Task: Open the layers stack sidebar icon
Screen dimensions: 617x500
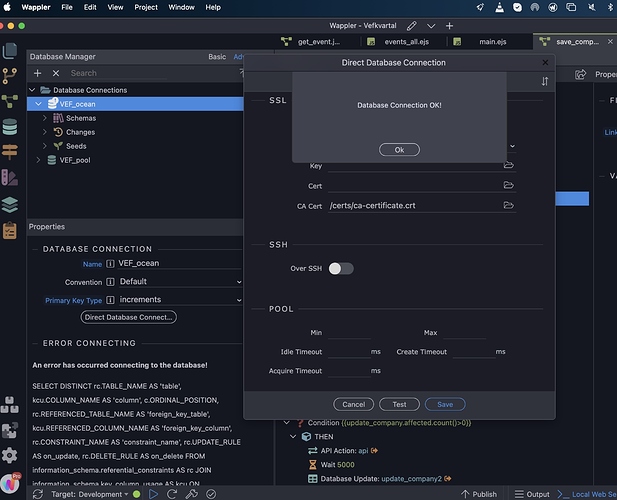Action: (10, 204)
